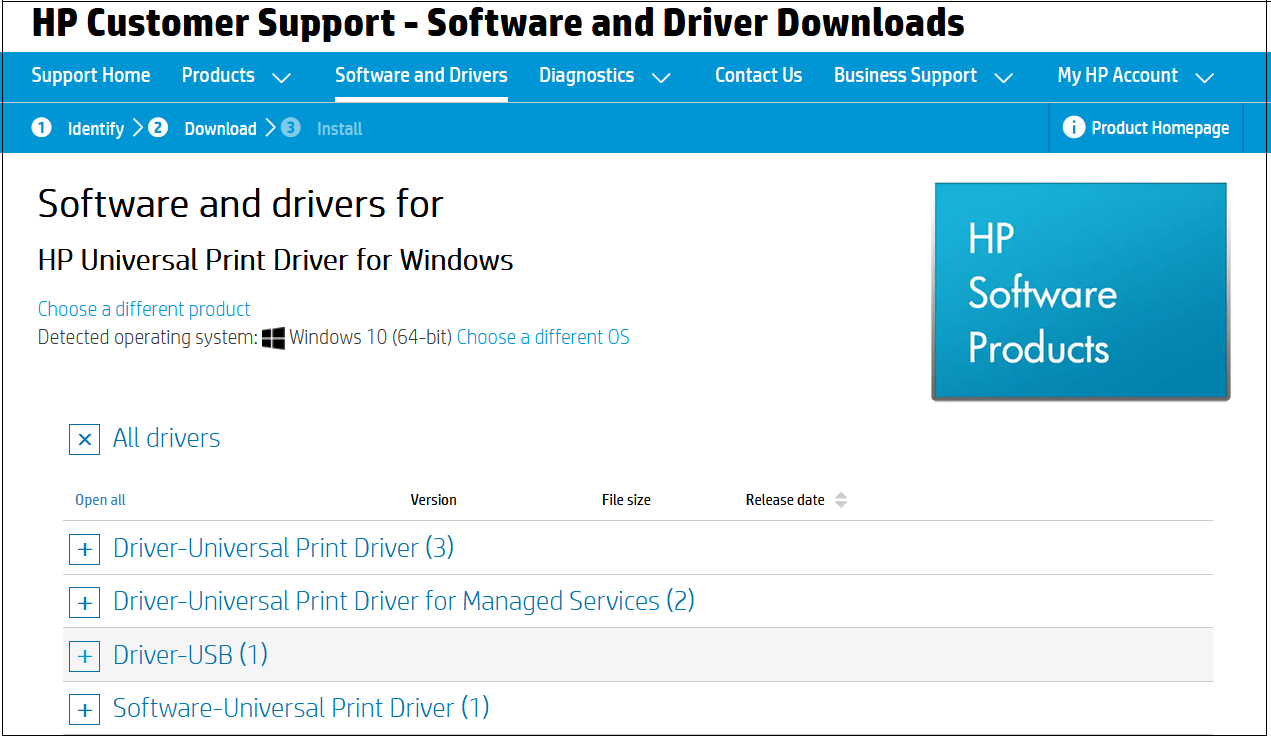Click the HP Software Products image
The height and width of the screenshot is (742, 1271).
(1080, 291)
